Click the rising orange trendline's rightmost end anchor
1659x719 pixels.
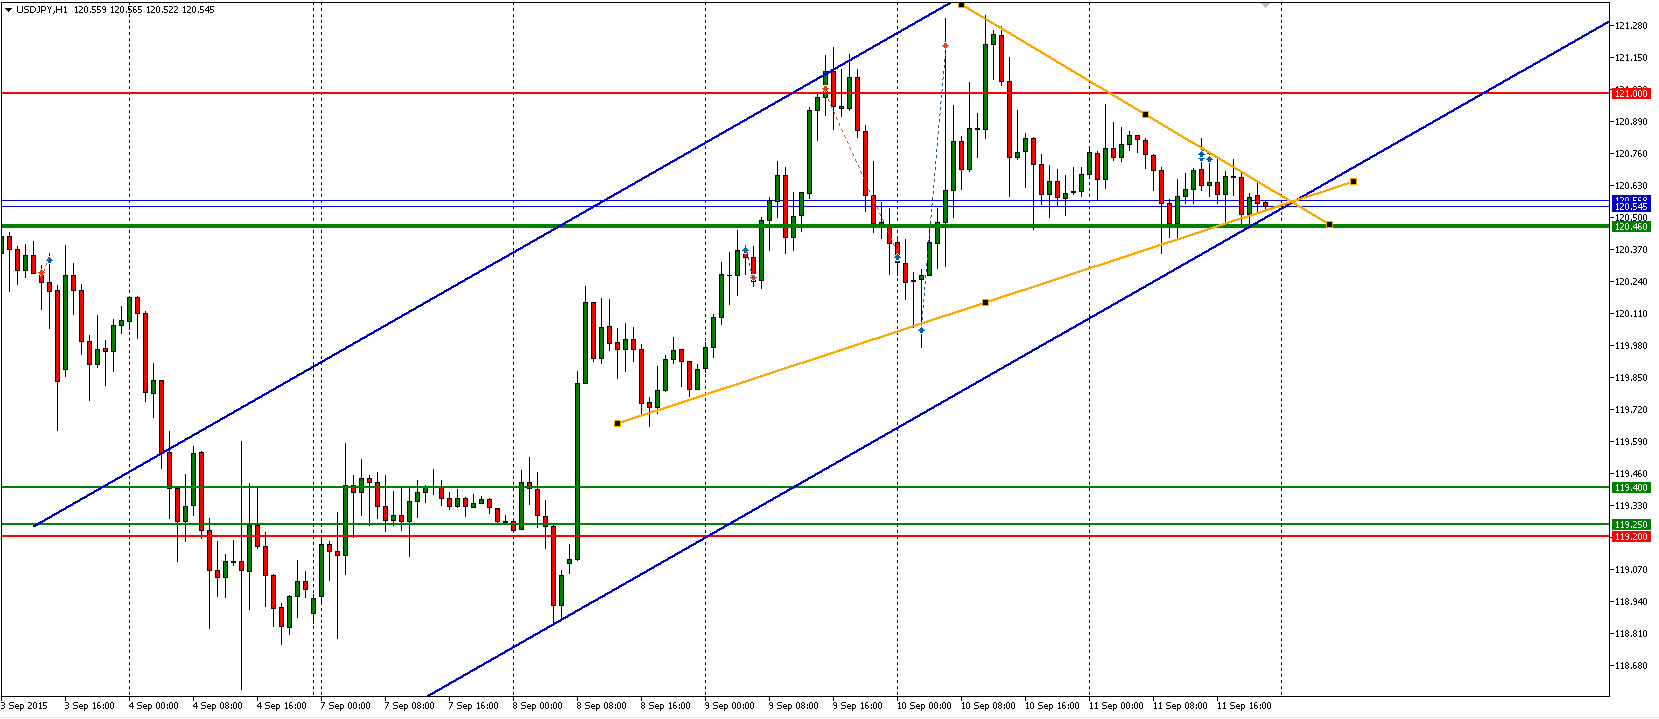(1353, 181)
